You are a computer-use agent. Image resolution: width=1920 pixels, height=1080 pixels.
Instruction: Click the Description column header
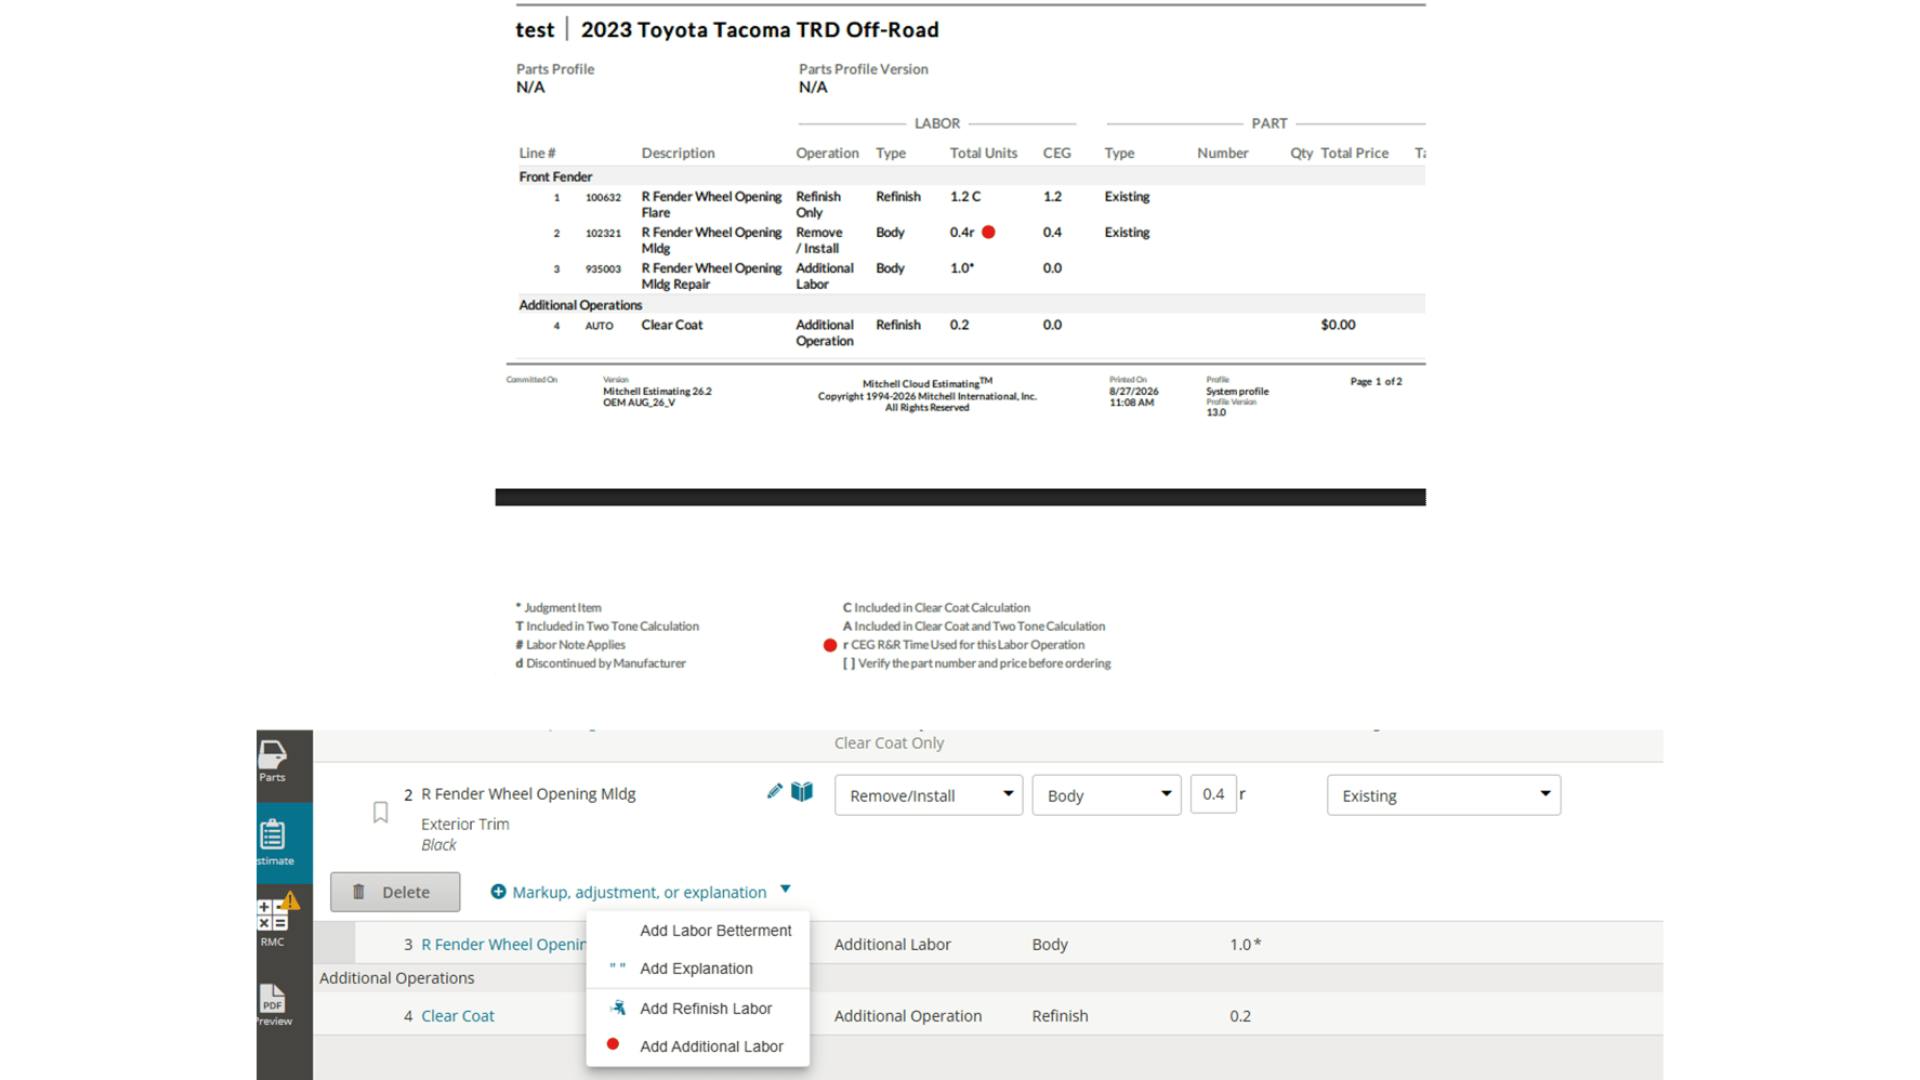tap(678, 153)
